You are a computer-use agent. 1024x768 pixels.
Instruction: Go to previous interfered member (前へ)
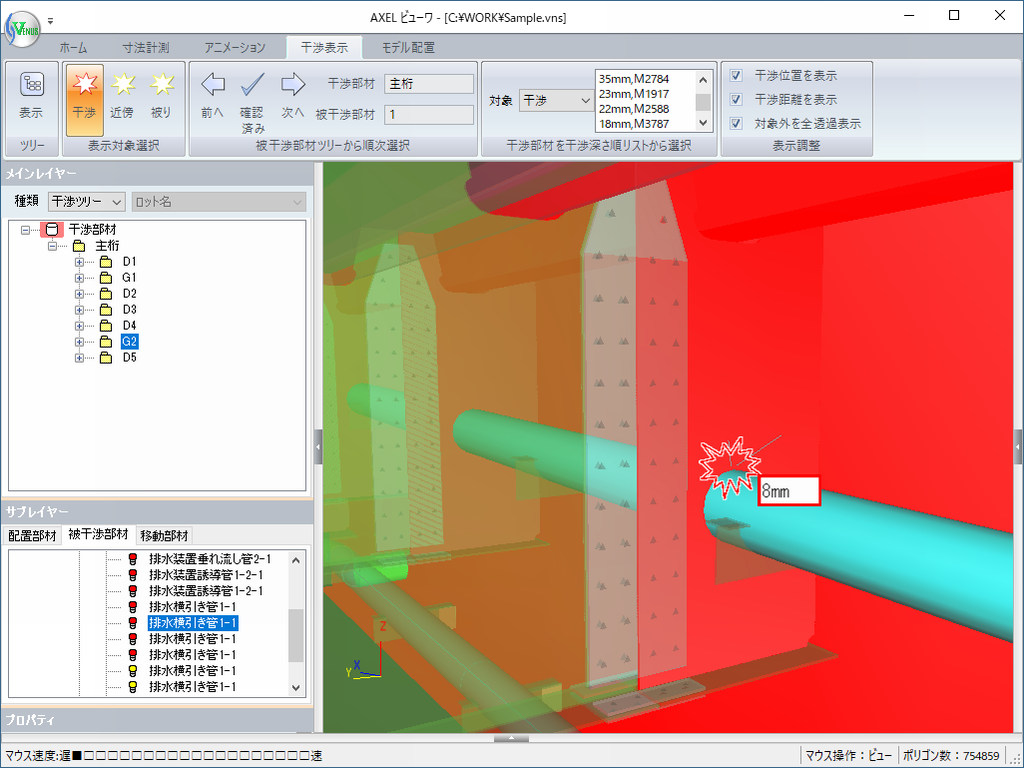pyautogui.click(x=212, y=95)
